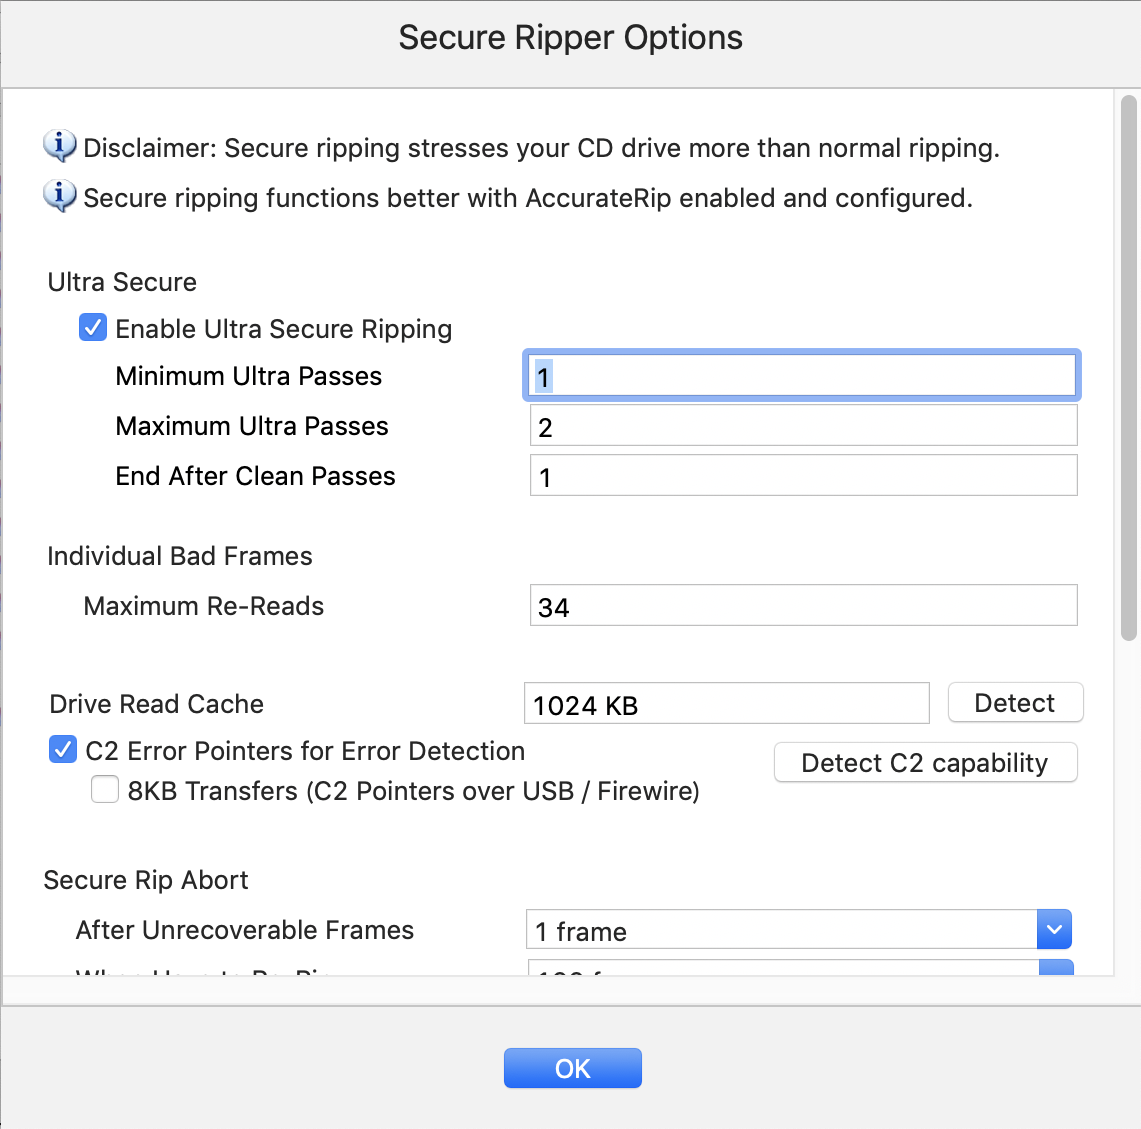Image resolution: width=1141 pixels, height=1129 pixels.
Task: Click the Individual Bad Frames heading
Action: point(180,556)
